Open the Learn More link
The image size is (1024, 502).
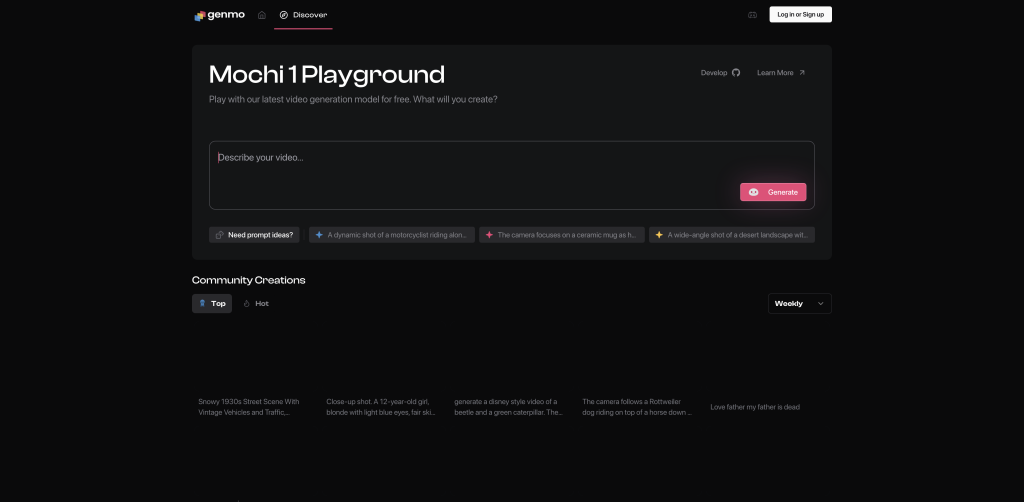781,72
